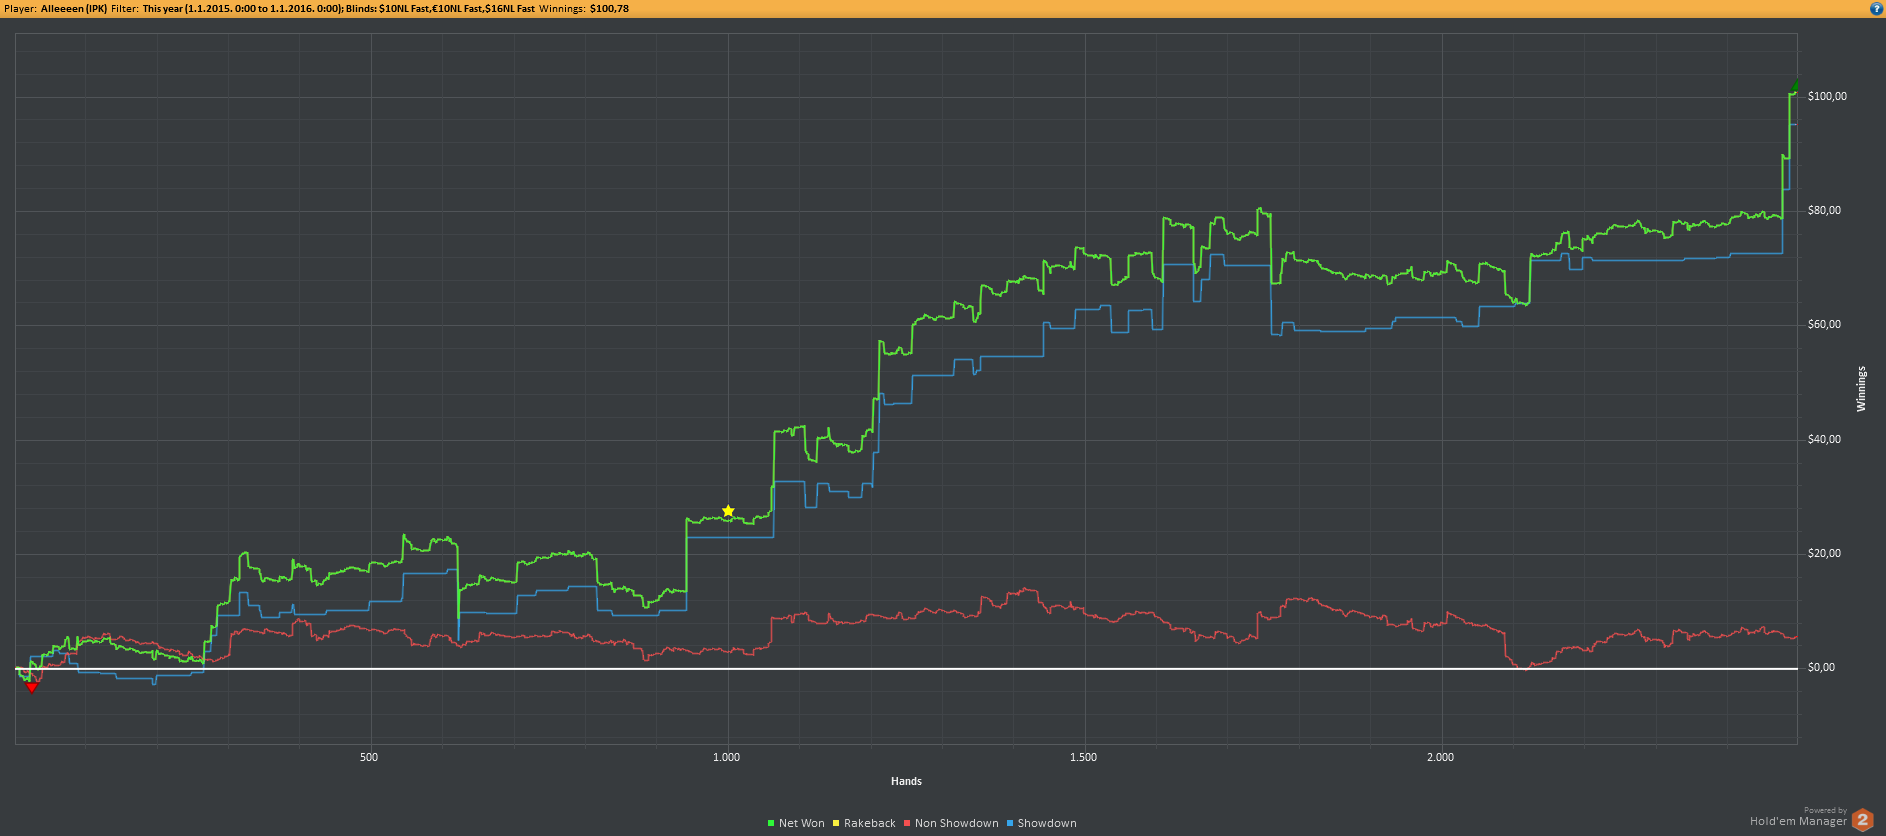Open the blue help question mark icon

click(x=1876, y=8)
